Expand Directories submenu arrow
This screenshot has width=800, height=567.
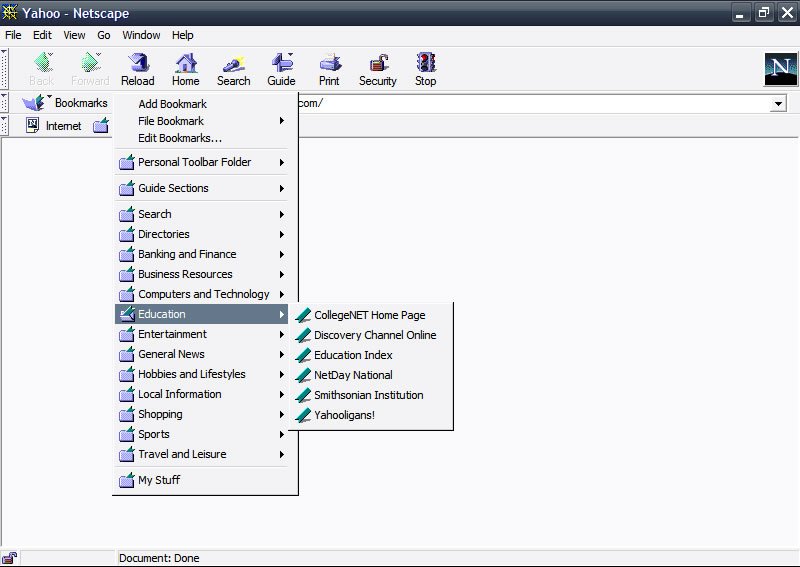click(281, 234)
